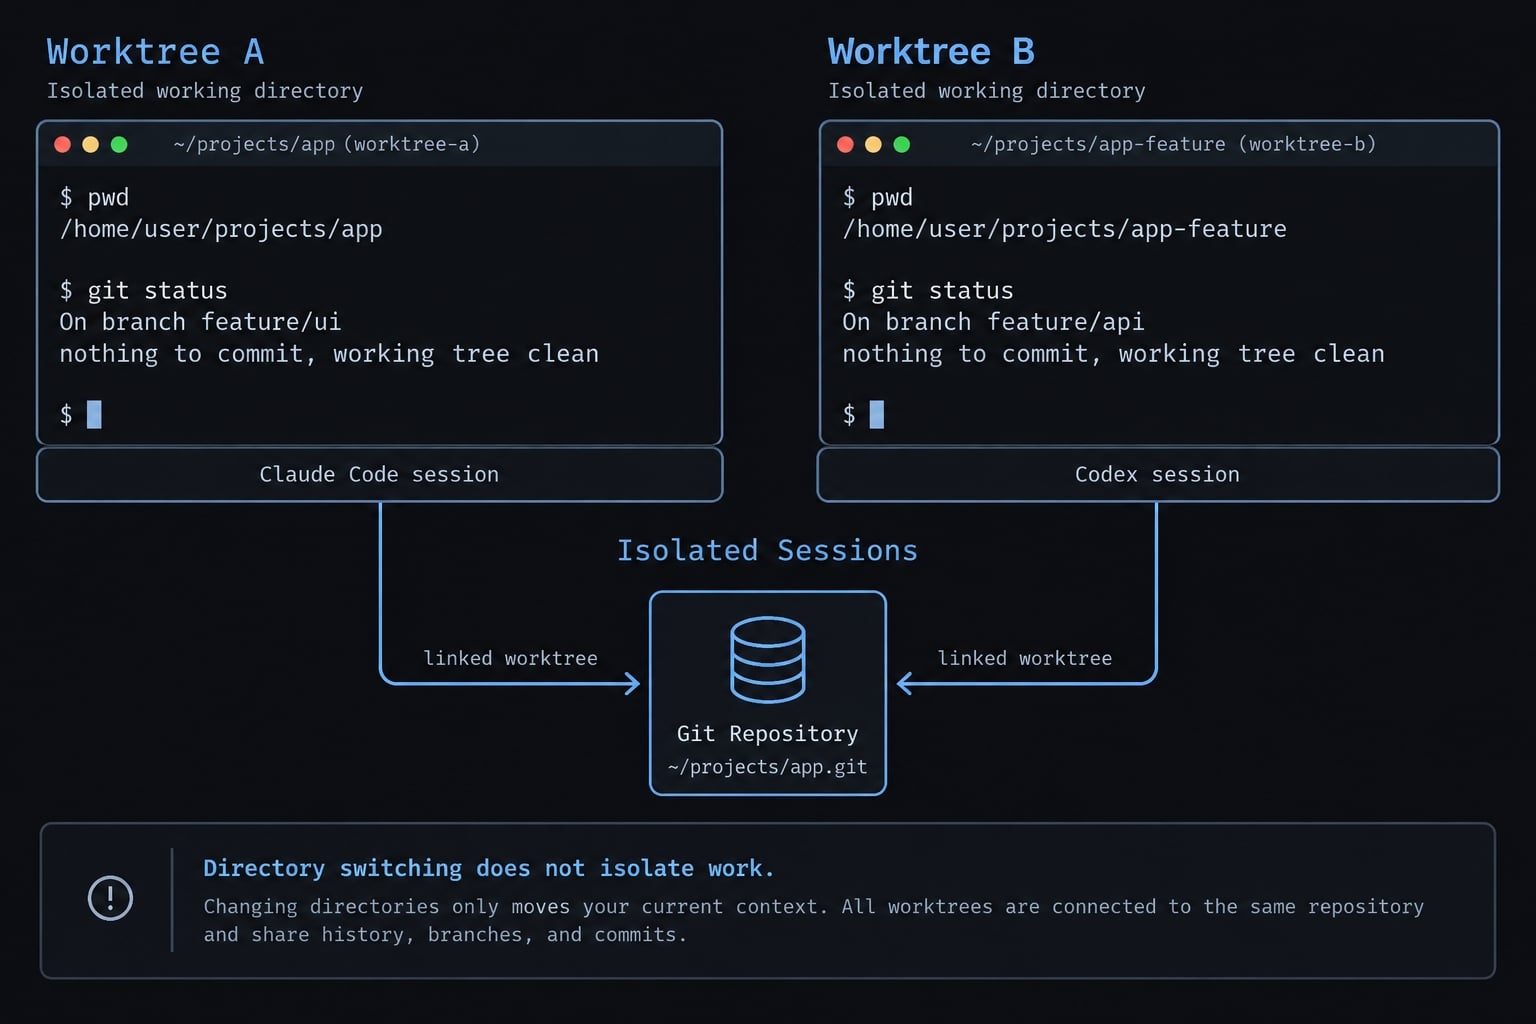Click the yellow minimize dot in worktree-b terminal
Screen dimensions: 1536x1024
pos(873,144)
